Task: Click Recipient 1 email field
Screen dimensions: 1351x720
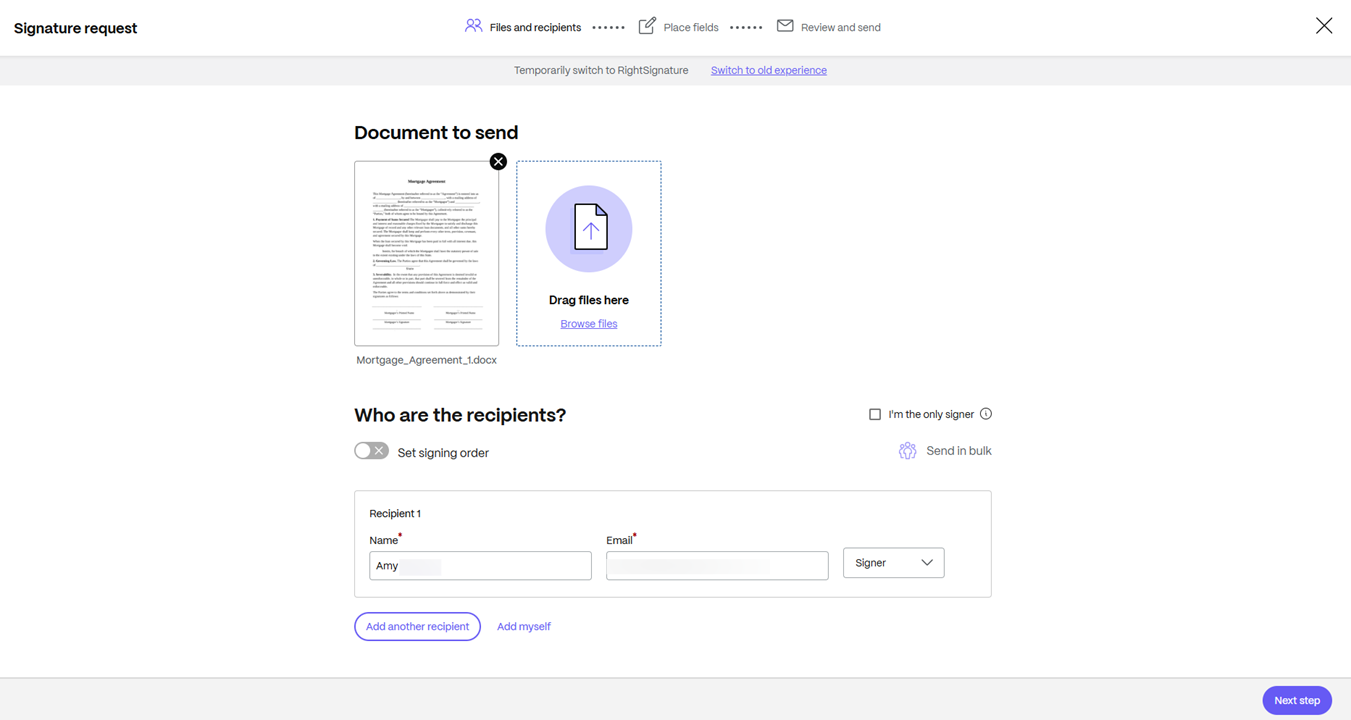Action: [716, 565]
